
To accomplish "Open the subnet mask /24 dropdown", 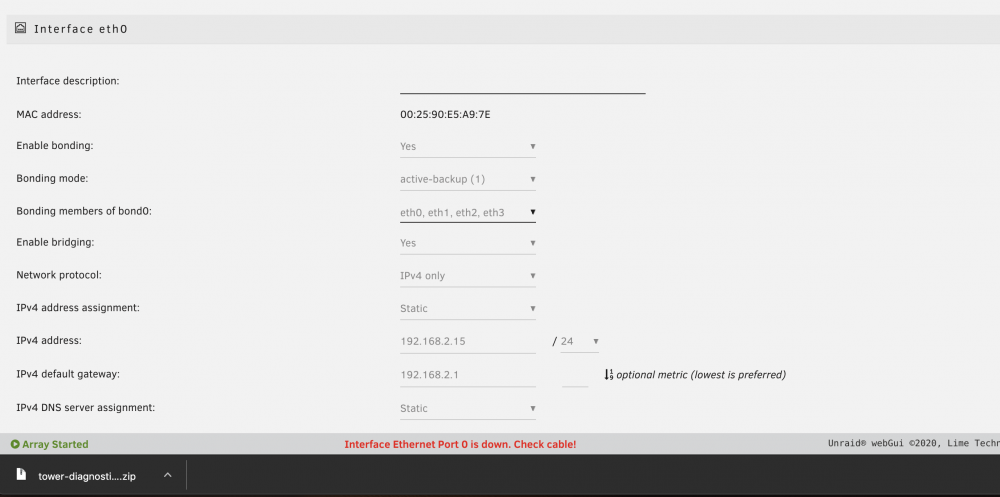I will [580, 341].
